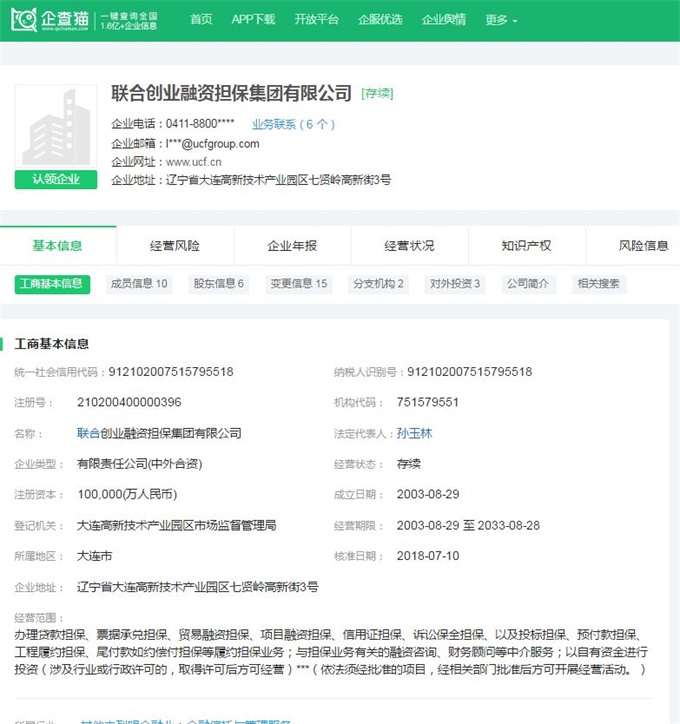Jump to 分支机构 2 section
This screenshot has height=724, width=680.
pyautogui.click(x=378, y=284)
